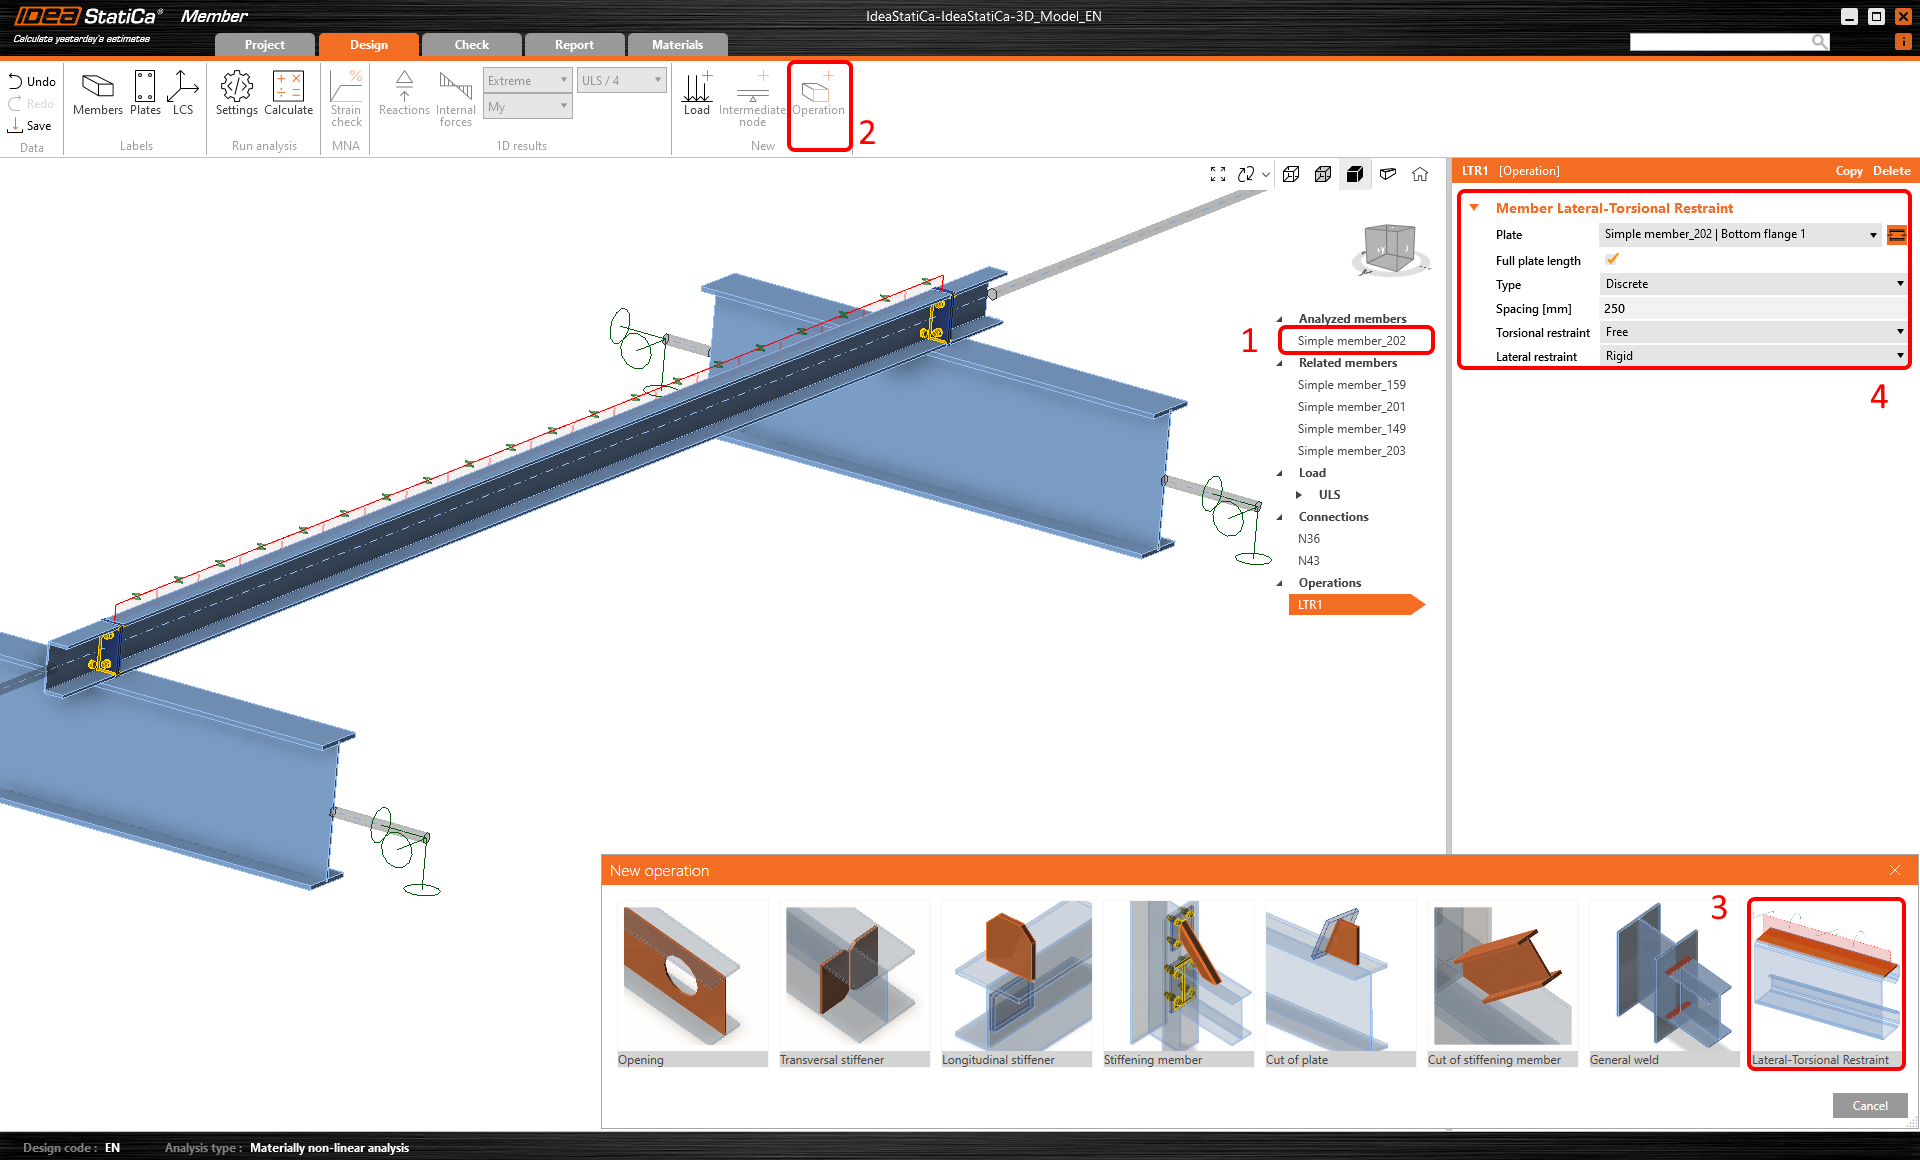The image size is (1920, 1160).
Task: Toggle the Full plate length checkbox
Action: click(x=1612, y=260)
